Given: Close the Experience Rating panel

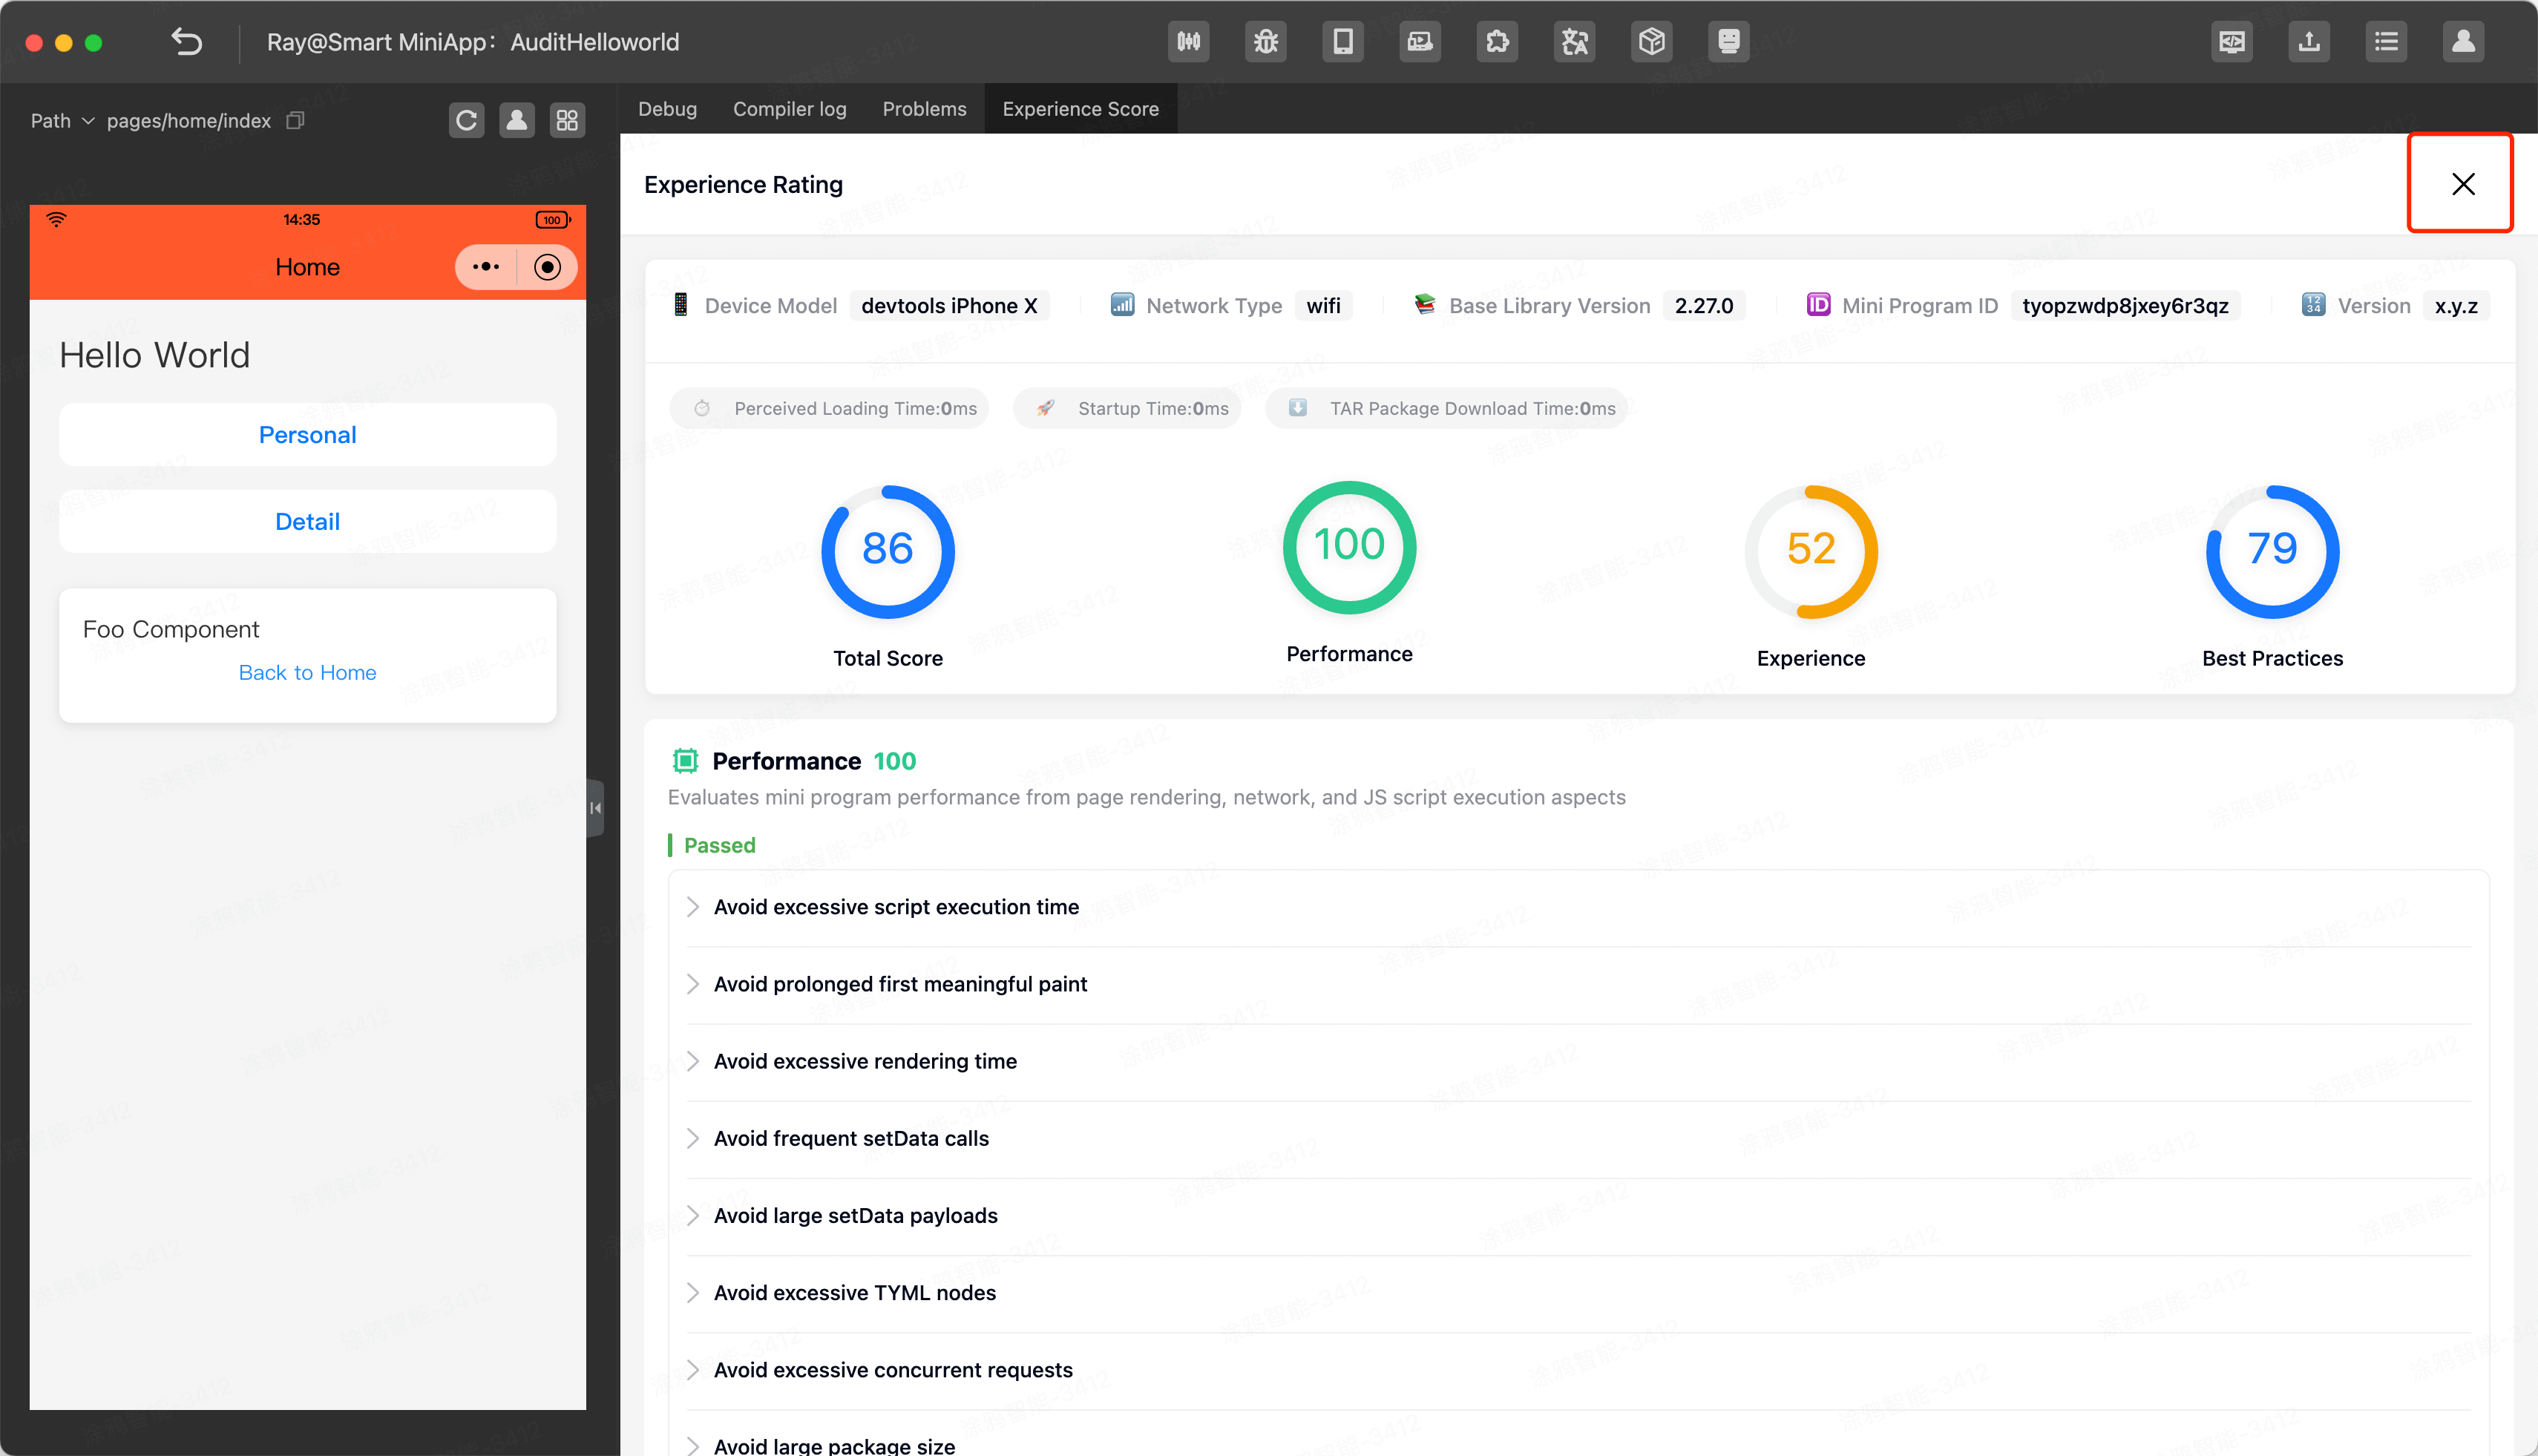Looking at the screenshot, I should pos(2462,183).
